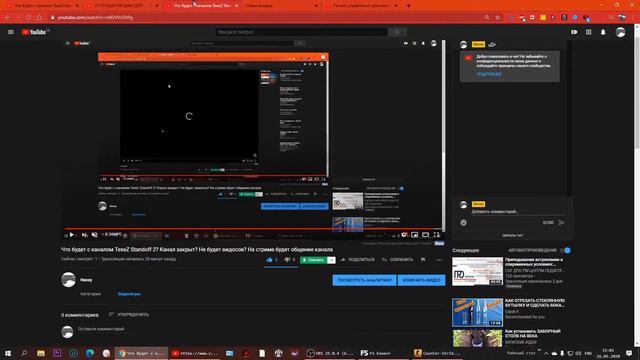Click the address bar URL
This screenshot has width=640, height=360.
(96, 18)
